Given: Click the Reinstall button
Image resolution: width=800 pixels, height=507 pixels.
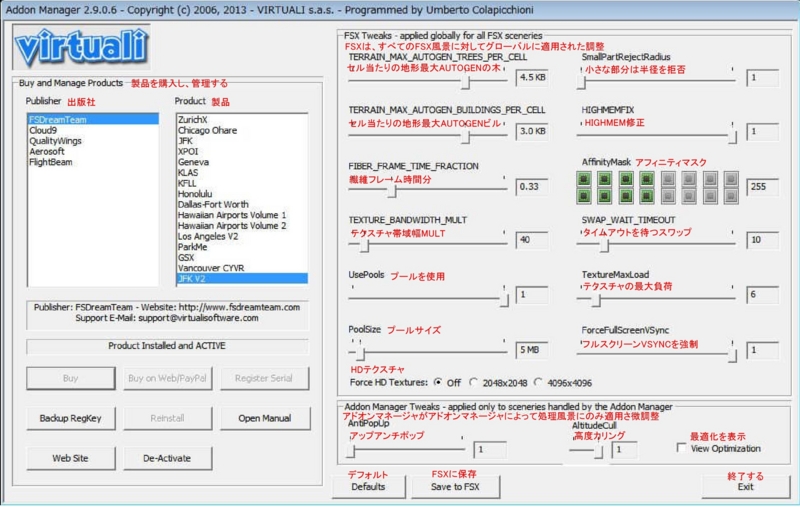Looking at the screenshot, I should (167, 418).
